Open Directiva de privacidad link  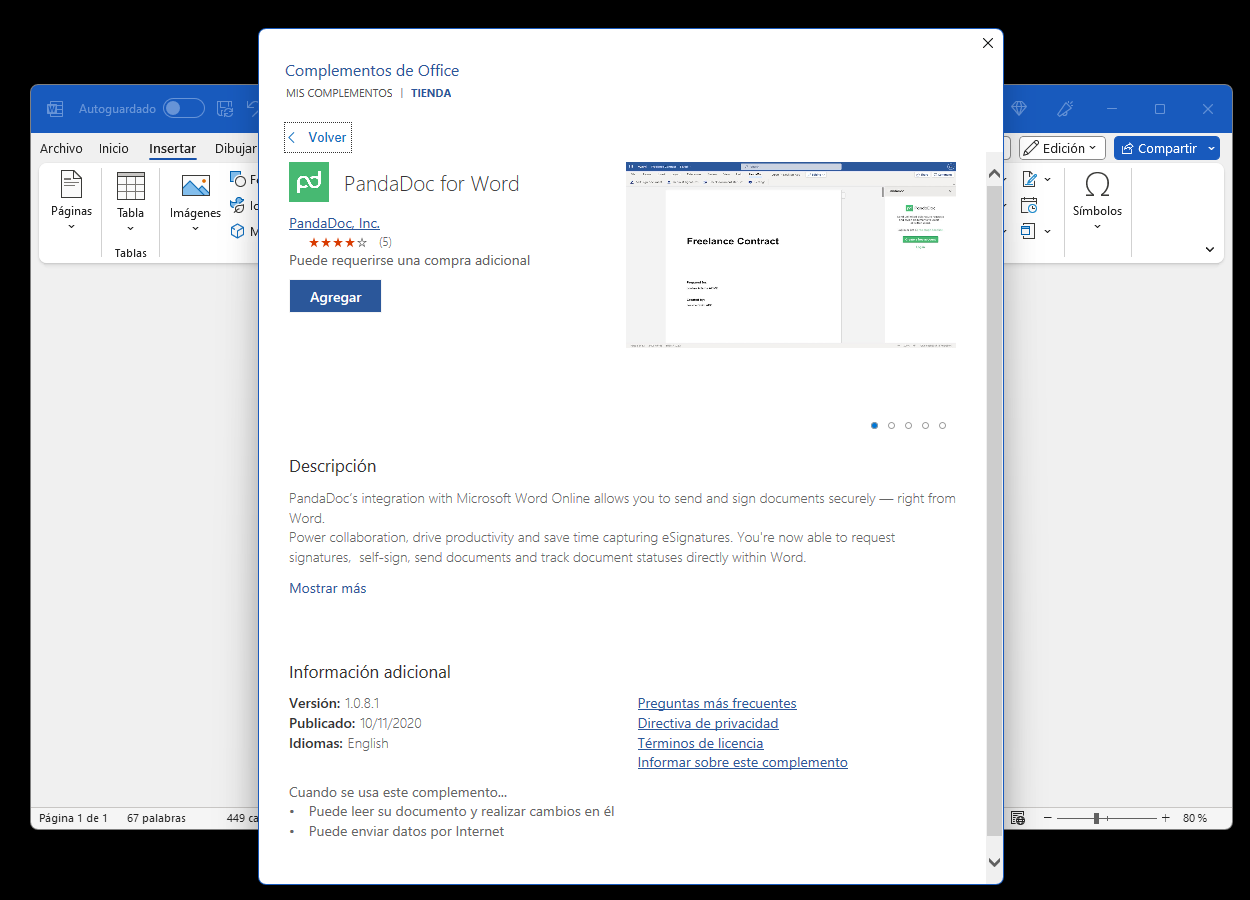tap(708, 723)
